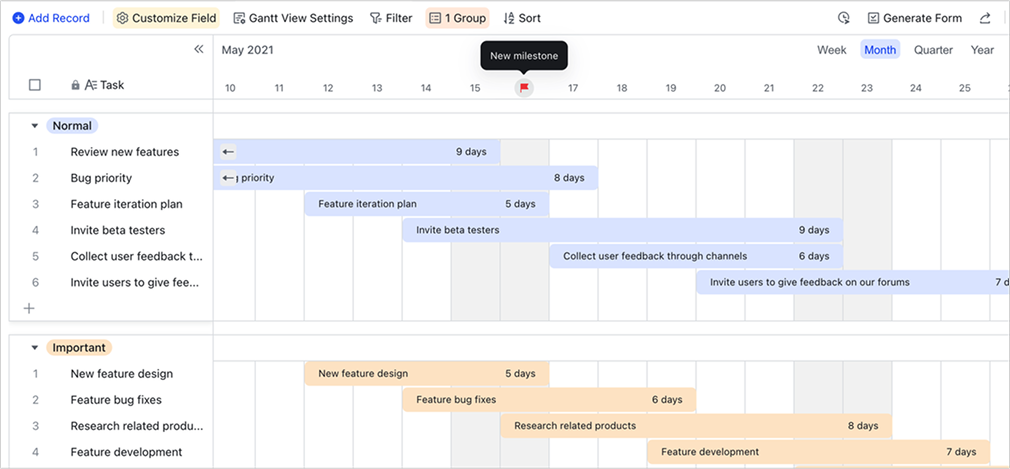Switch timeline to Week view

[831, 50]
